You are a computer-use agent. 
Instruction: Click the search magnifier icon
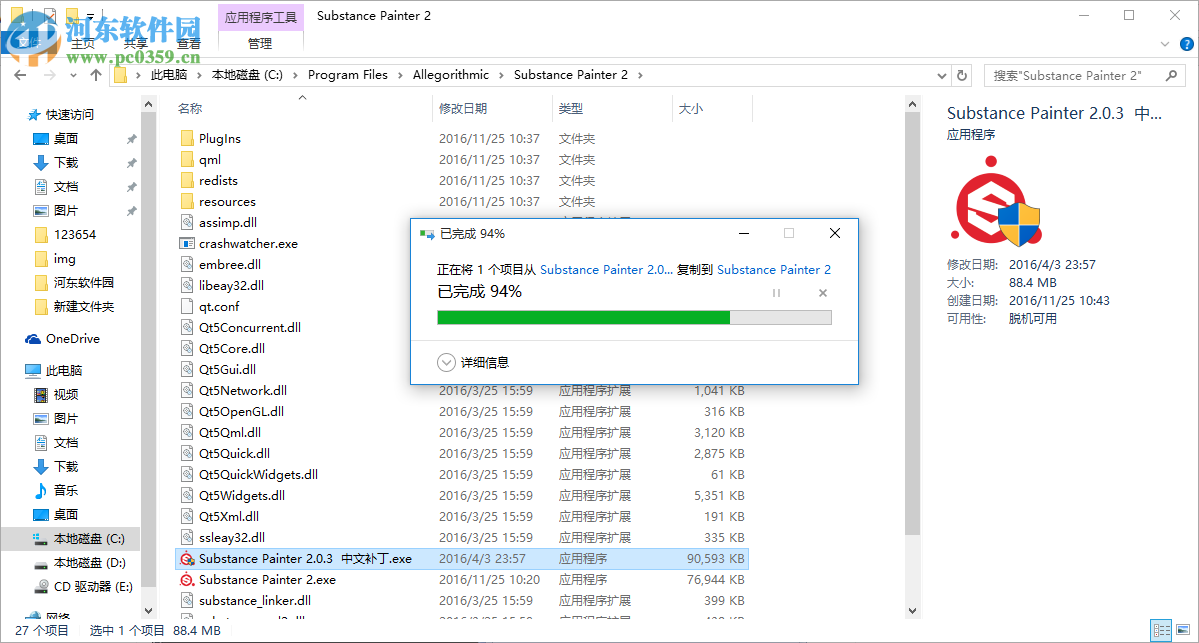(1171, 75)
